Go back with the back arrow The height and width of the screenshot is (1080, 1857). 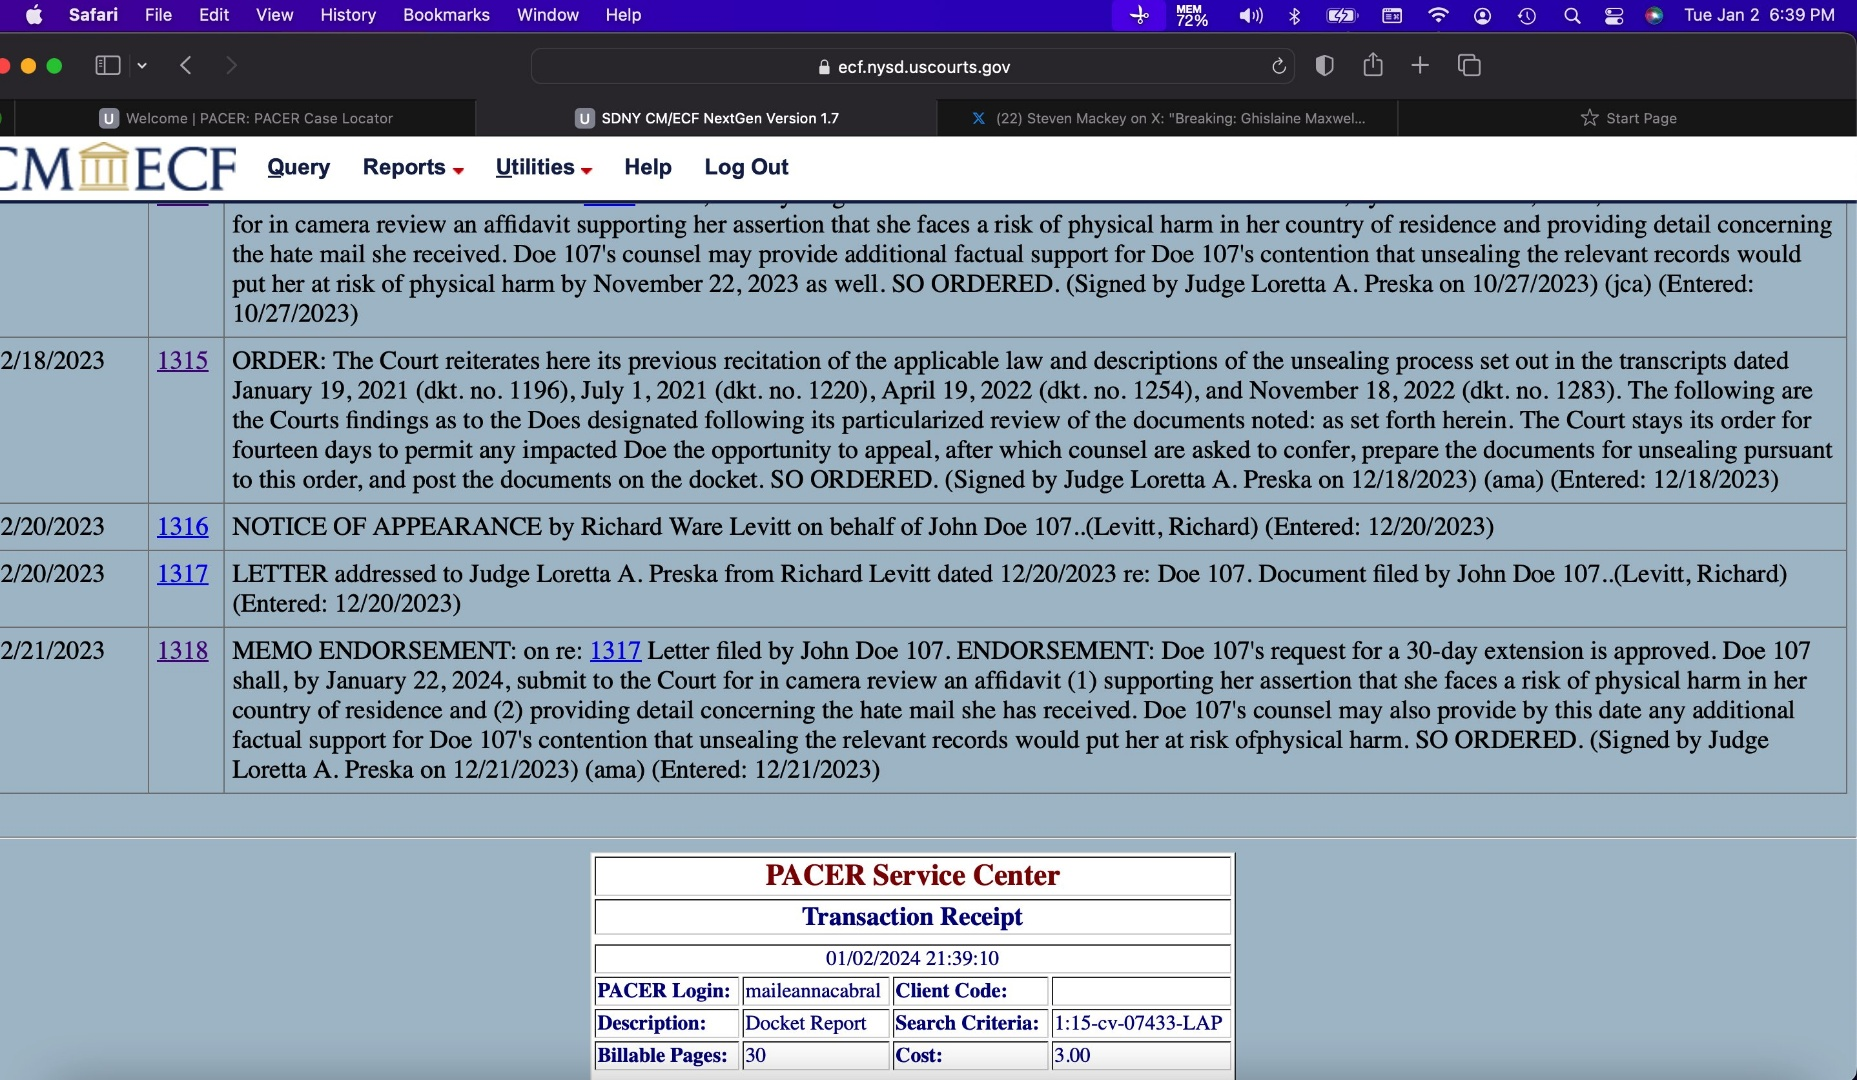(x=186, y=65)
